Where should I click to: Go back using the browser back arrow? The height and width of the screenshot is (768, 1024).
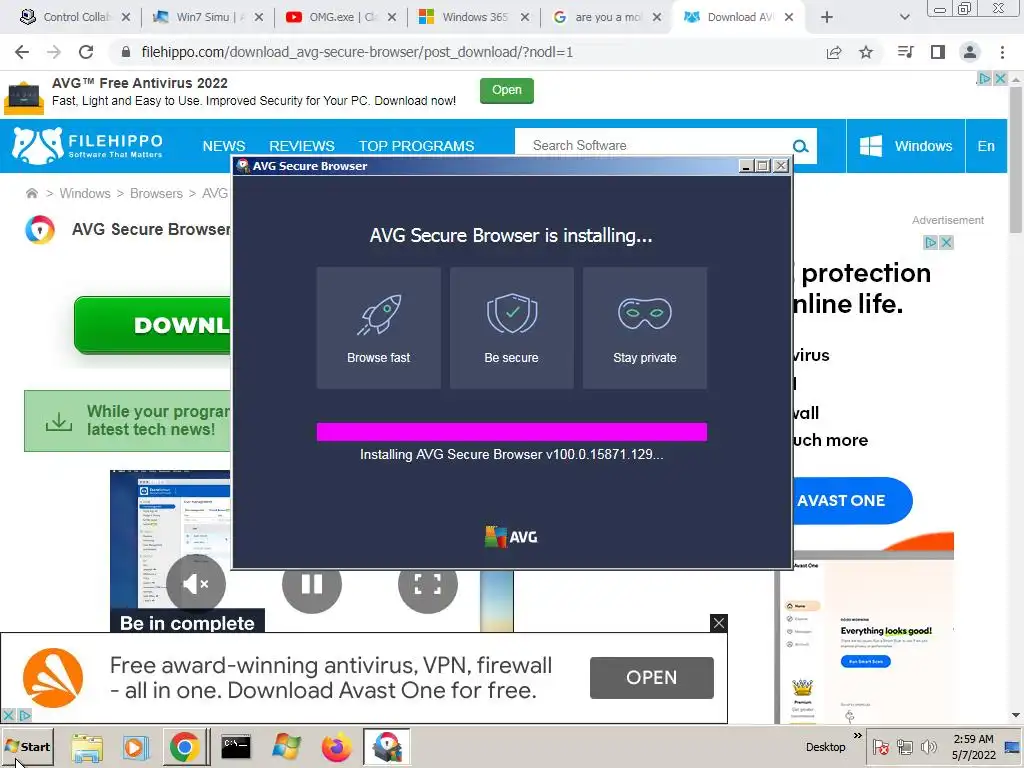[x=22, y=52]
